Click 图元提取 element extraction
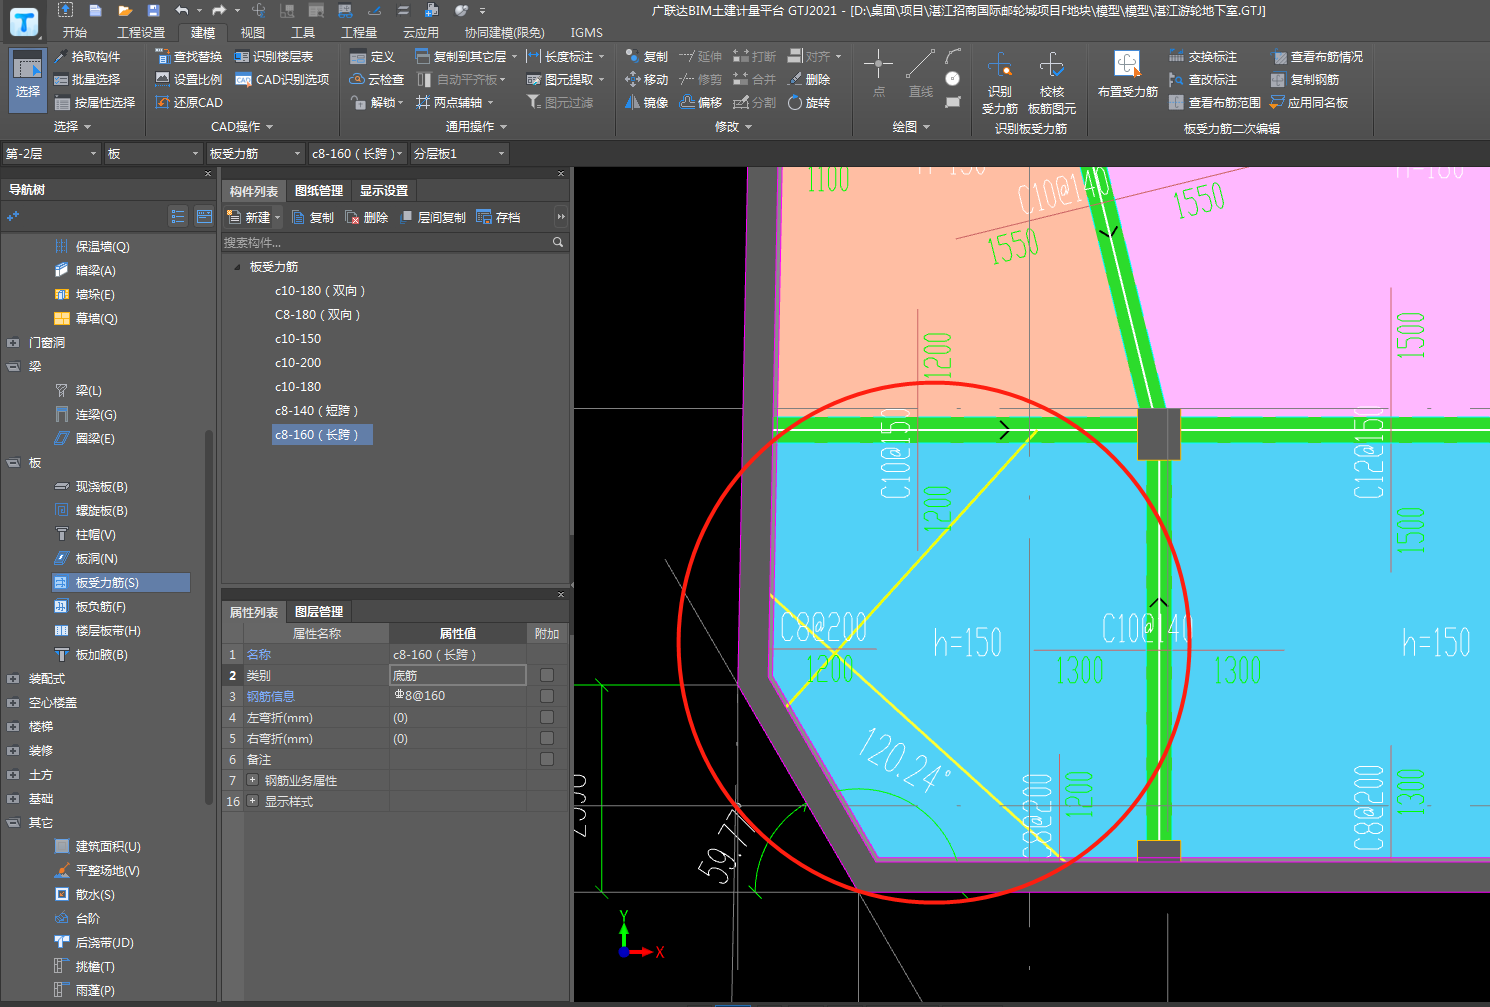The height and width of the screenshot is (1007, 1490). click(x=565, y=80)
